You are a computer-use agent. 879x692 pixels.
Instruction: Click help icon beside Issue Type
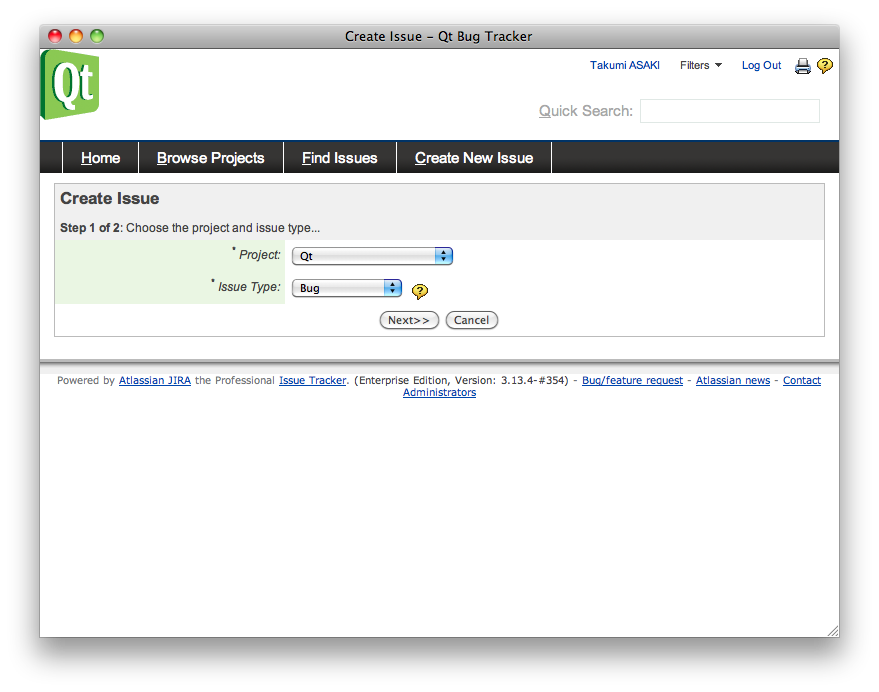pos(420,291)
